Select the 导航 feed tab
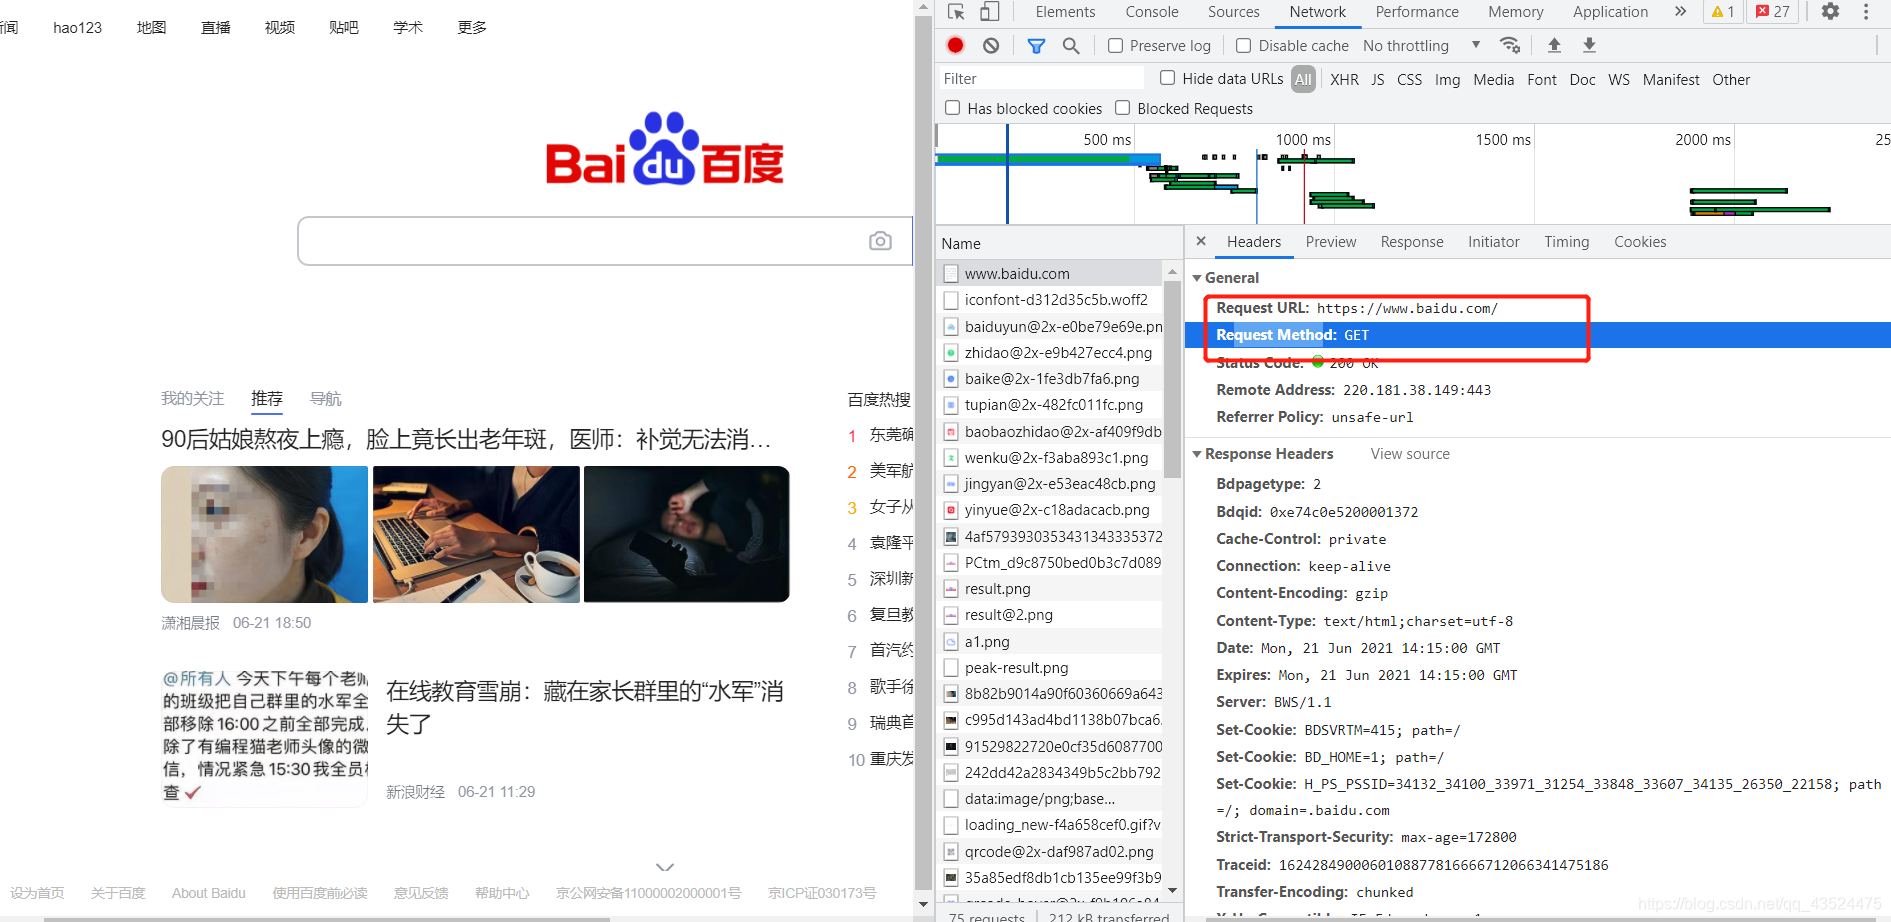The image size is (1891, 922). point(326,399)
